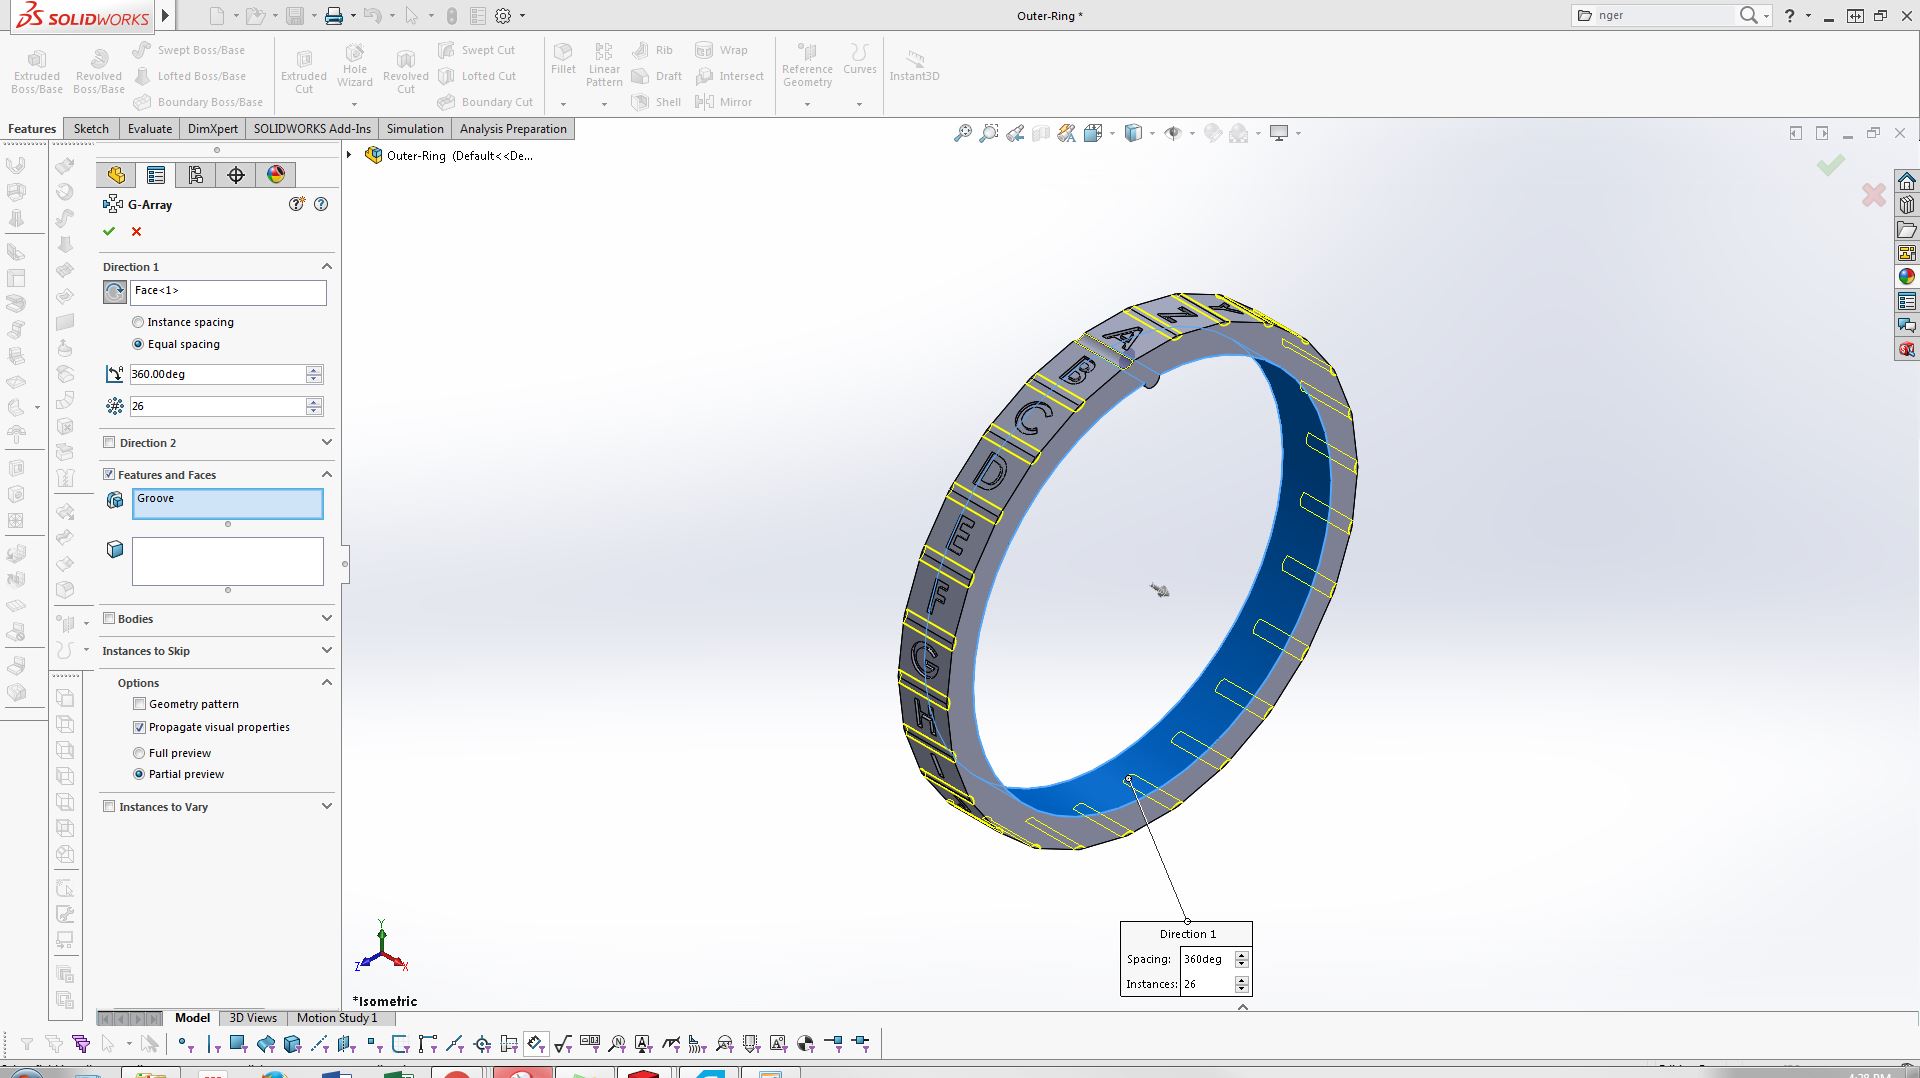Open the Analysis Preparation tab
The image size is (1920, 1078).
tap(513, 129)
